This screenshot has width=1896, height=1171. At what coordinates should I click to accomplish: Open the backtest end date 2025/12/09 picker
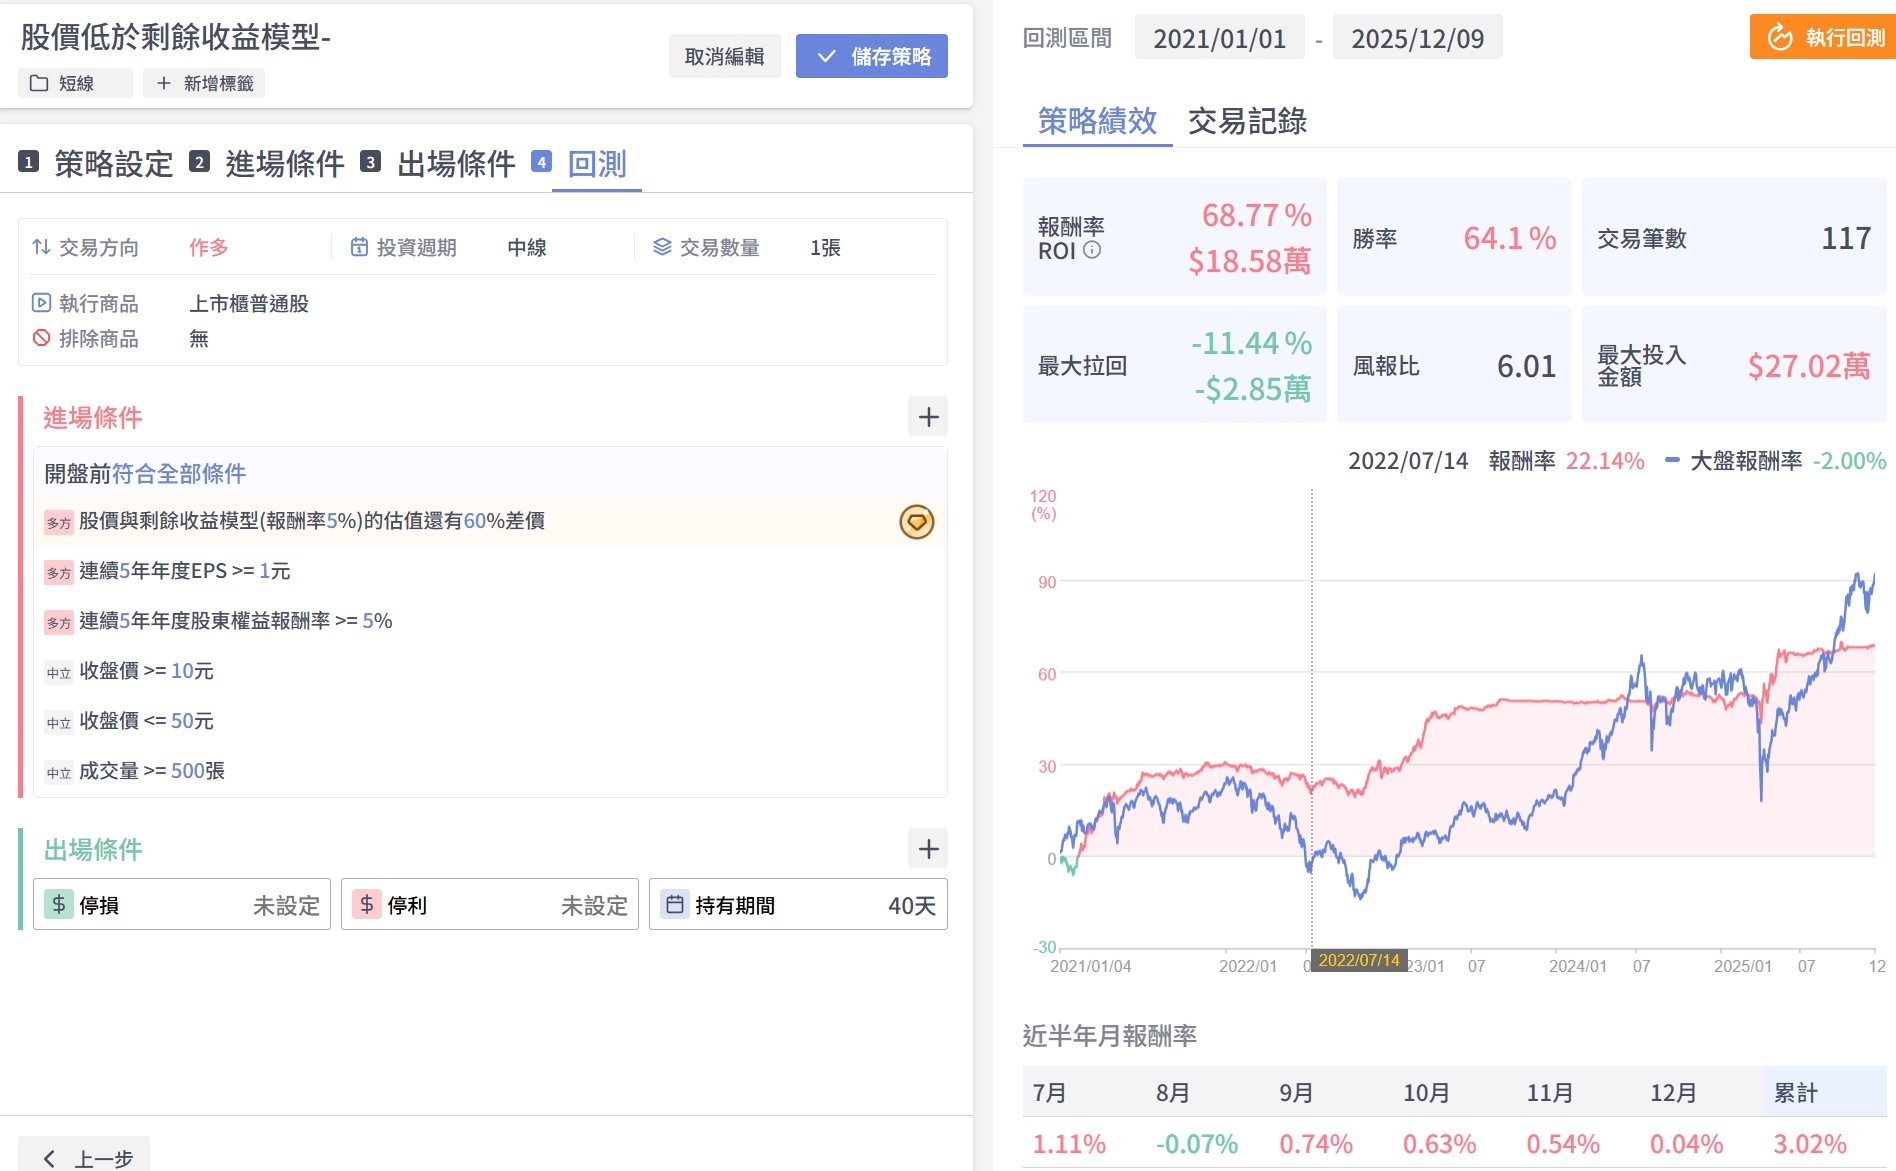pos(1417,39)
